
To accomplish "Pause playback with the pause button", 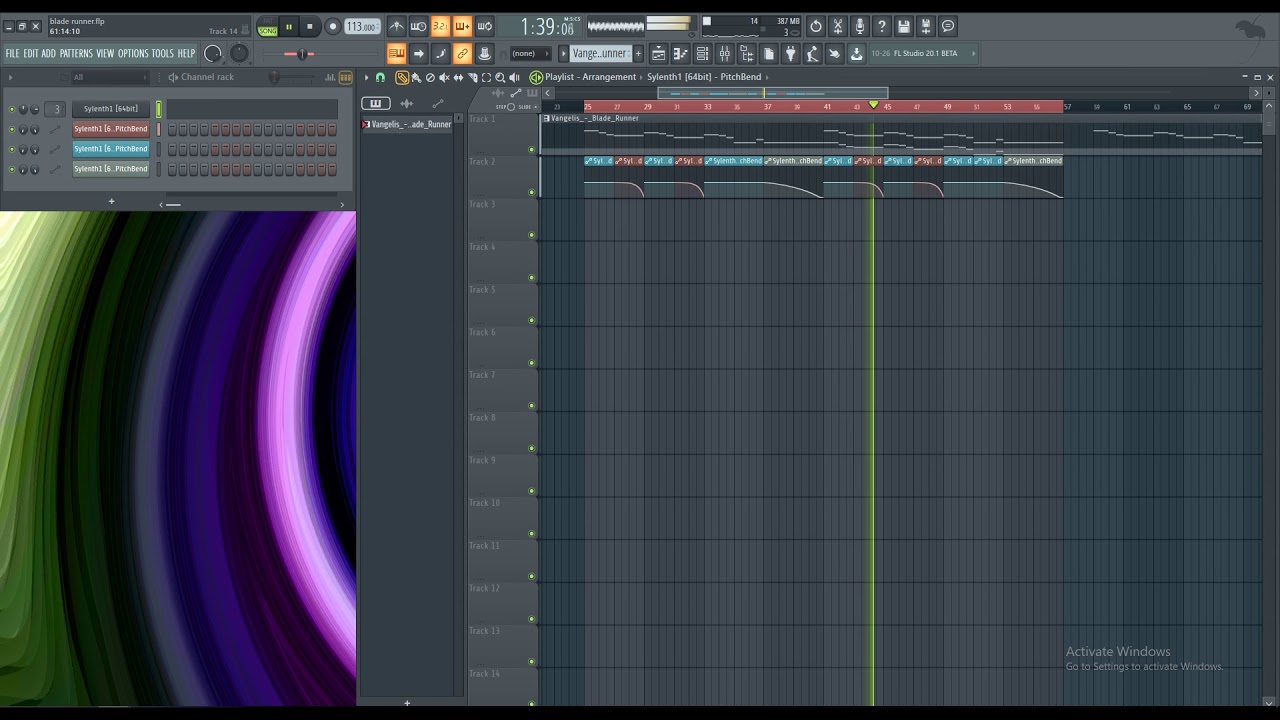I will click(289, 27).
